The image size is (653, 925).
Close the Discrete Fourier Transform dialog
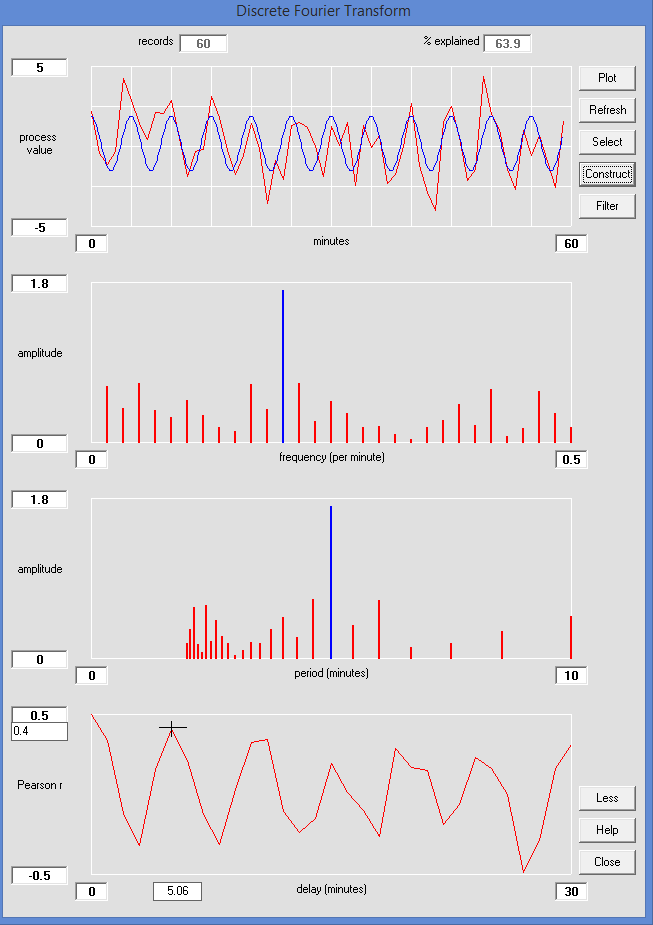[607, 862]
